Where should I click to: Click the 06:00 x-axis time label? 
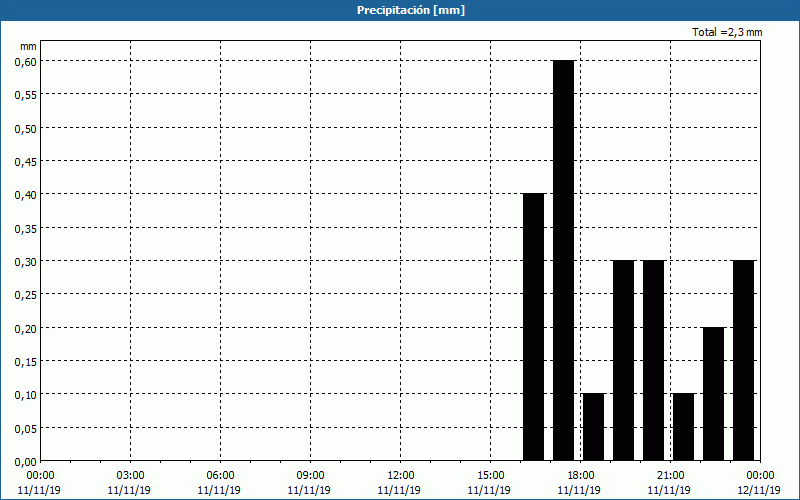click(x=220, y=476)
